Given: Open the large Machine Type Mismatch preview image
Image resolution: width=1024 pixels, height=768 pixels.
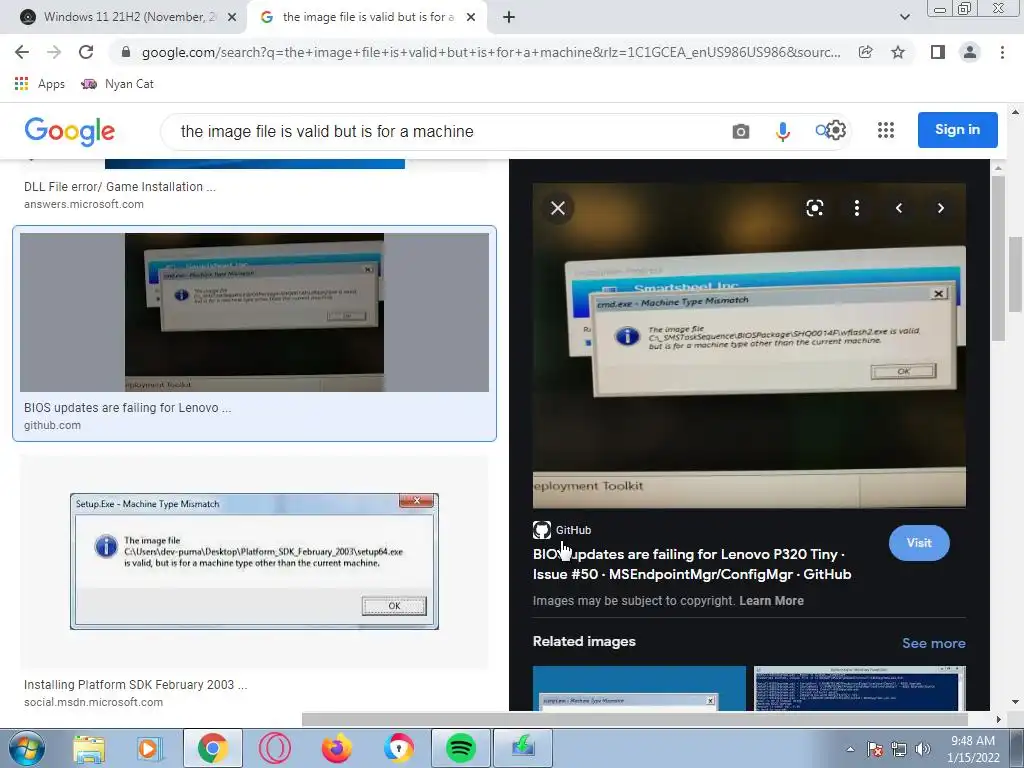Looking at the screenshot, I should [749, 345].
